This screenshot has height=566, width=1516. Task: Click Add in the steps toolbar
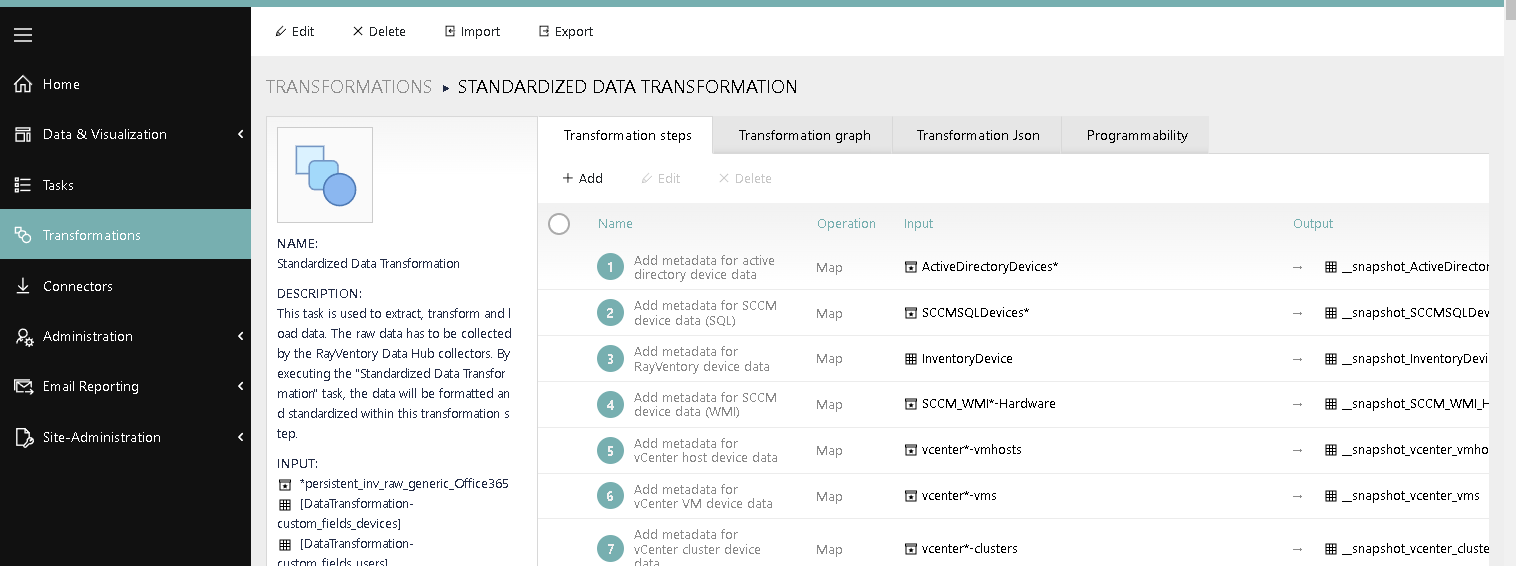tap(582, 178)
